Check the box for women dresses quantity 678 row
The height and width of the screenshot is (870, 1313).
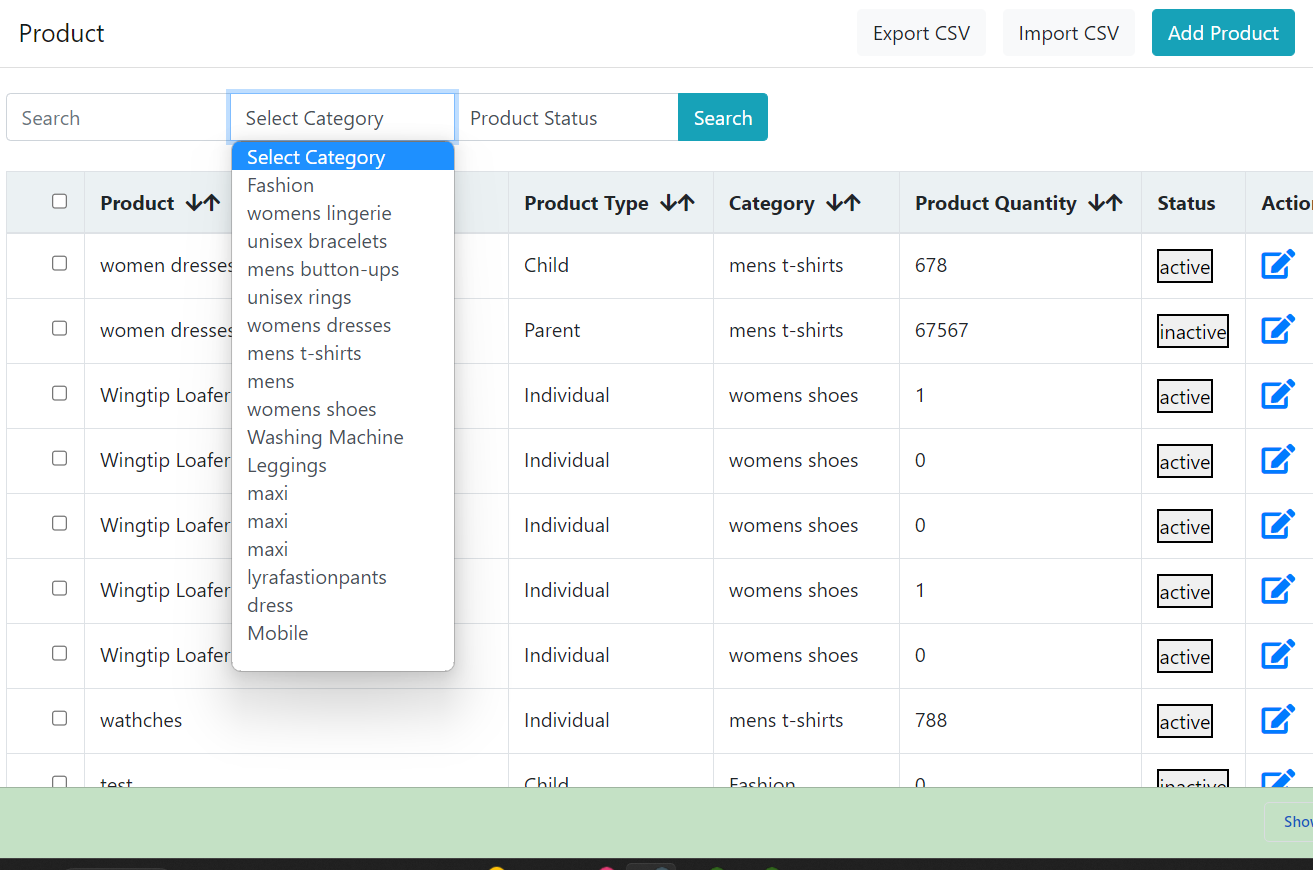click(x=59, y=263)
